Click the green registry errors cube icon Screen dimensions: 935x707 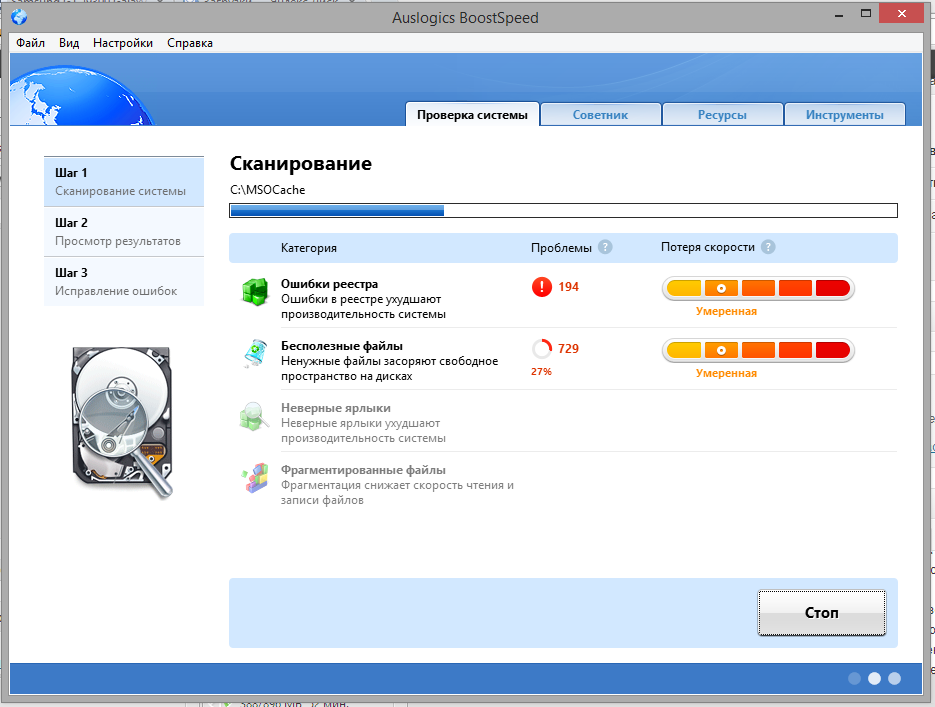pyautogui.click(x=255, y=292)
